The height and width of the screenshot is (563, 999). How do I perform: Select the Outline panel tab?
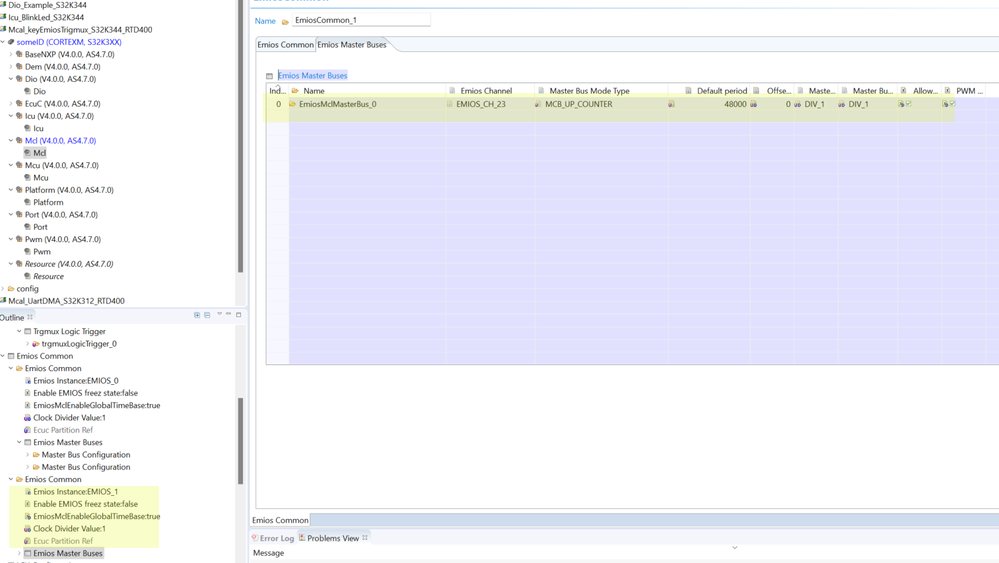pos(15,317)
